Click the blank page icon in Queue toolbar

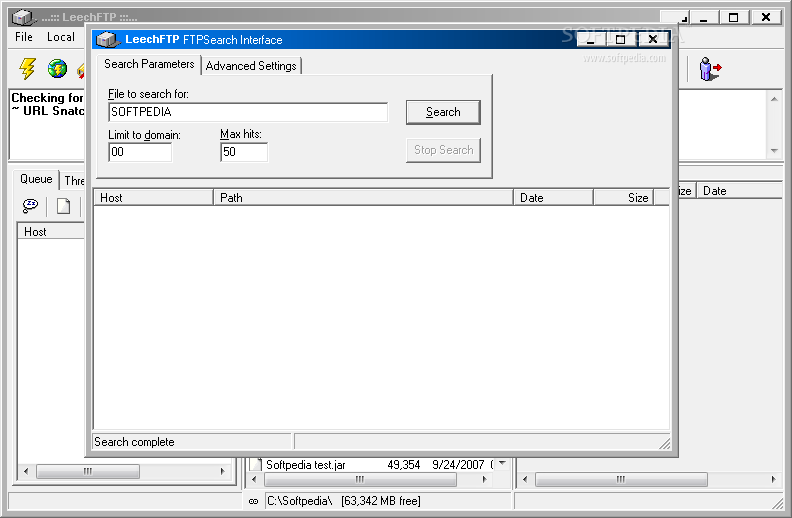(x=64, y=206)
